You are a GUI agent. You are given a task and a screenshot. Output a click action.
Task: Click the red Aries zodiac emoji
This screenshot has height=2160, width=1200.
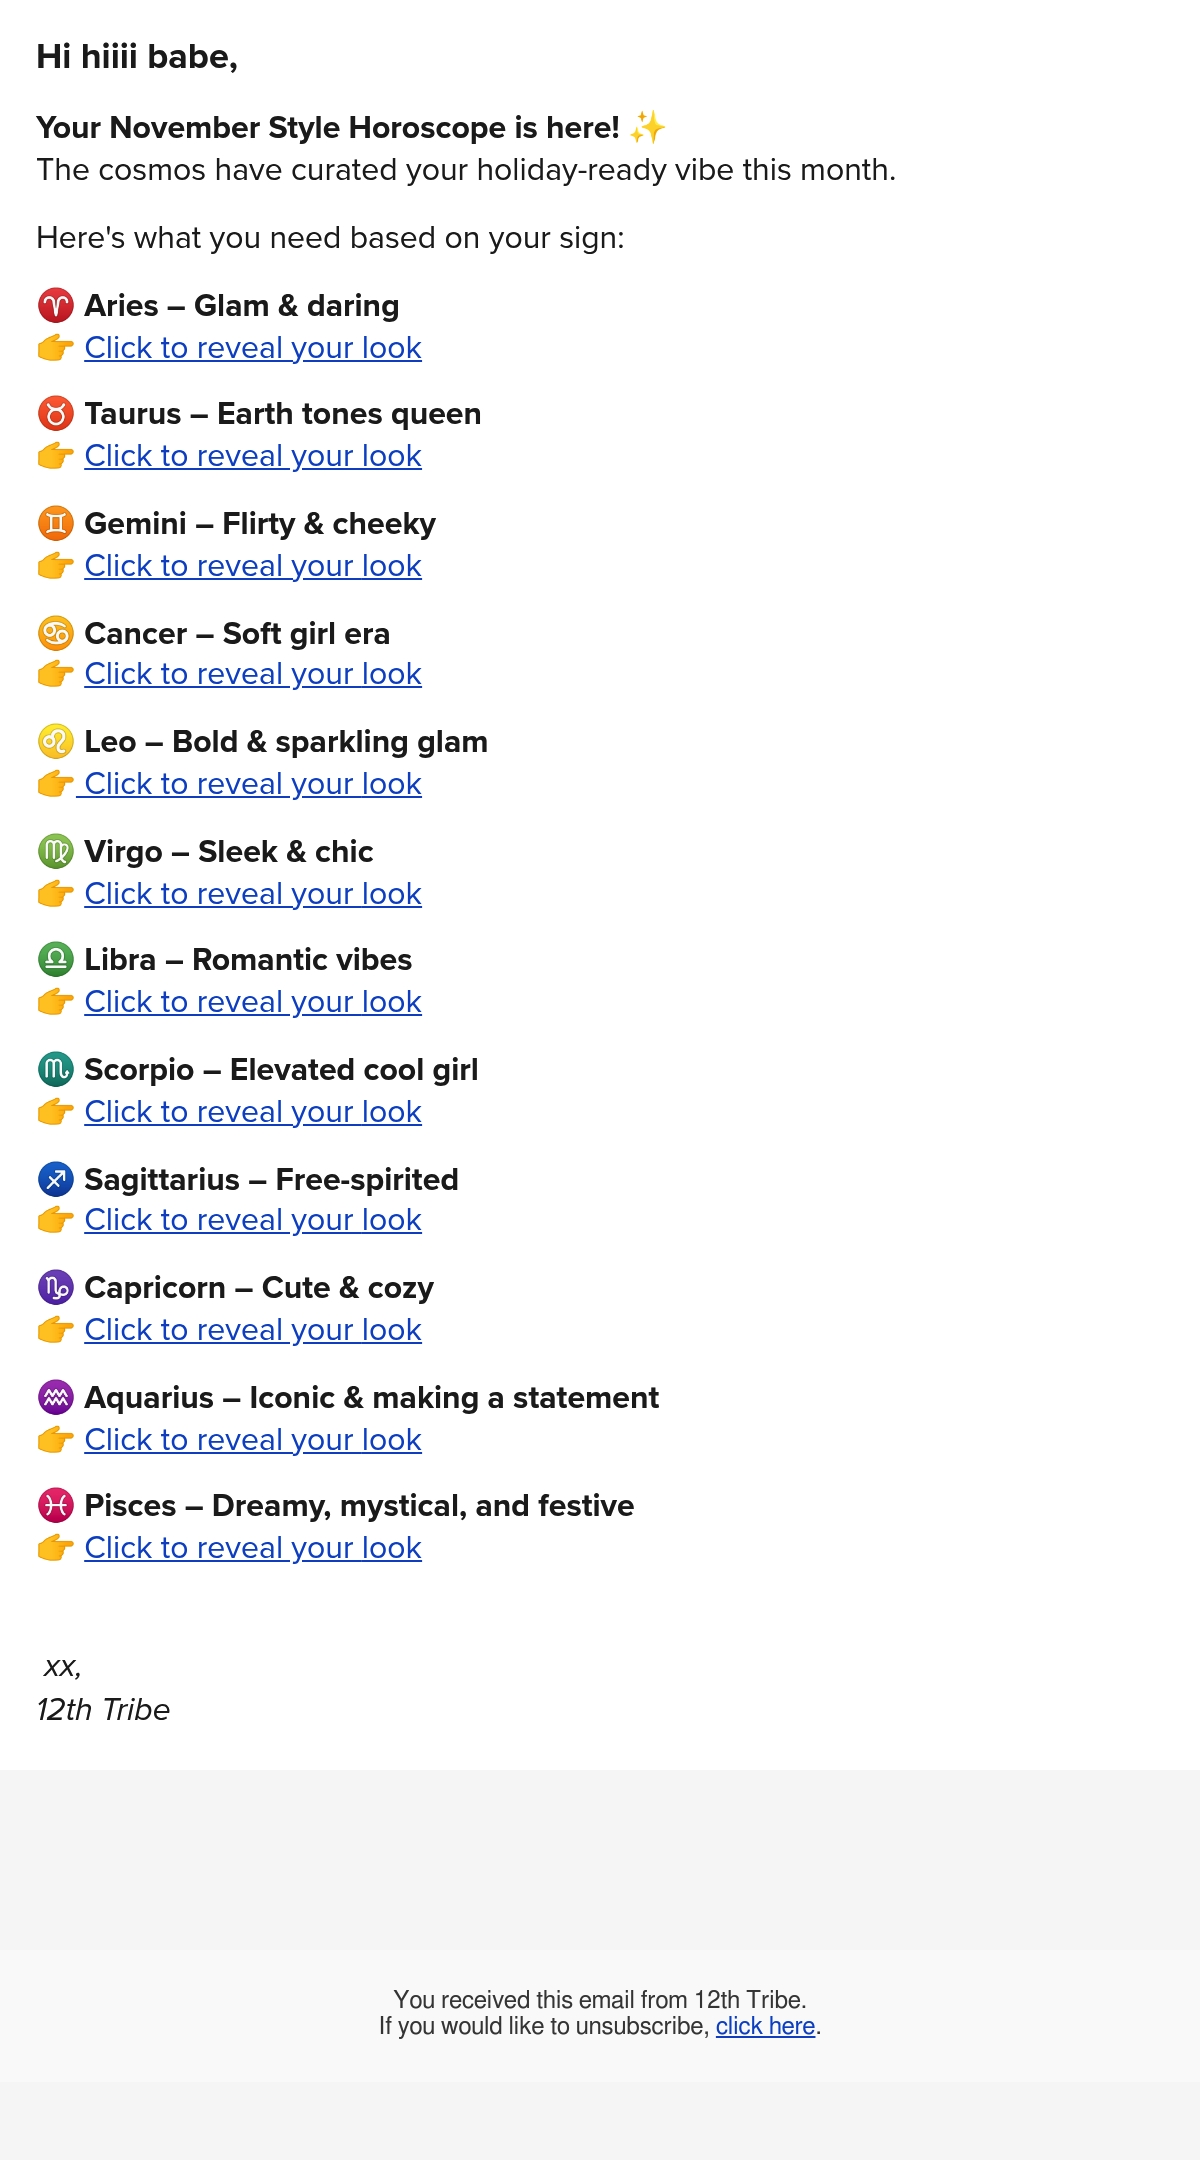(56, 305)
